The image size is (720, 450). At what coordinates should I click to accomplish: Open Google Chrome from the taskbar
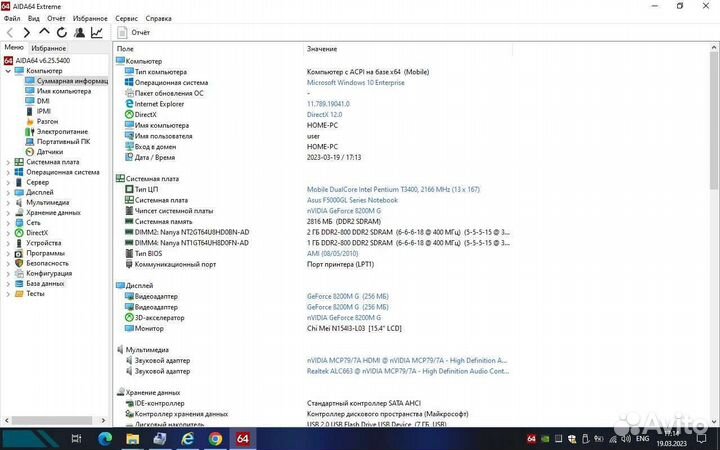(215, 439)
